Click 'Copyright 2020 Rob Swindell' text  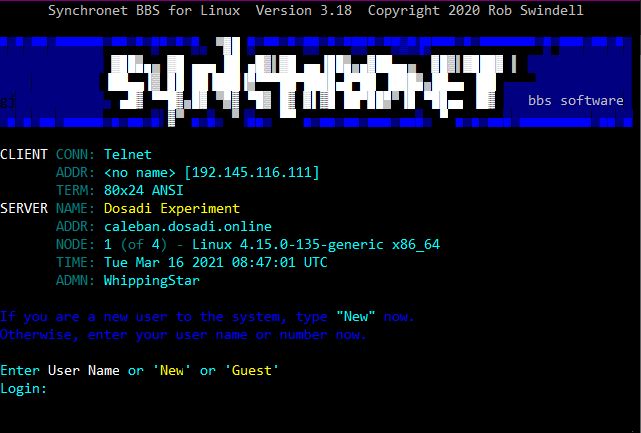click(475, 10)
